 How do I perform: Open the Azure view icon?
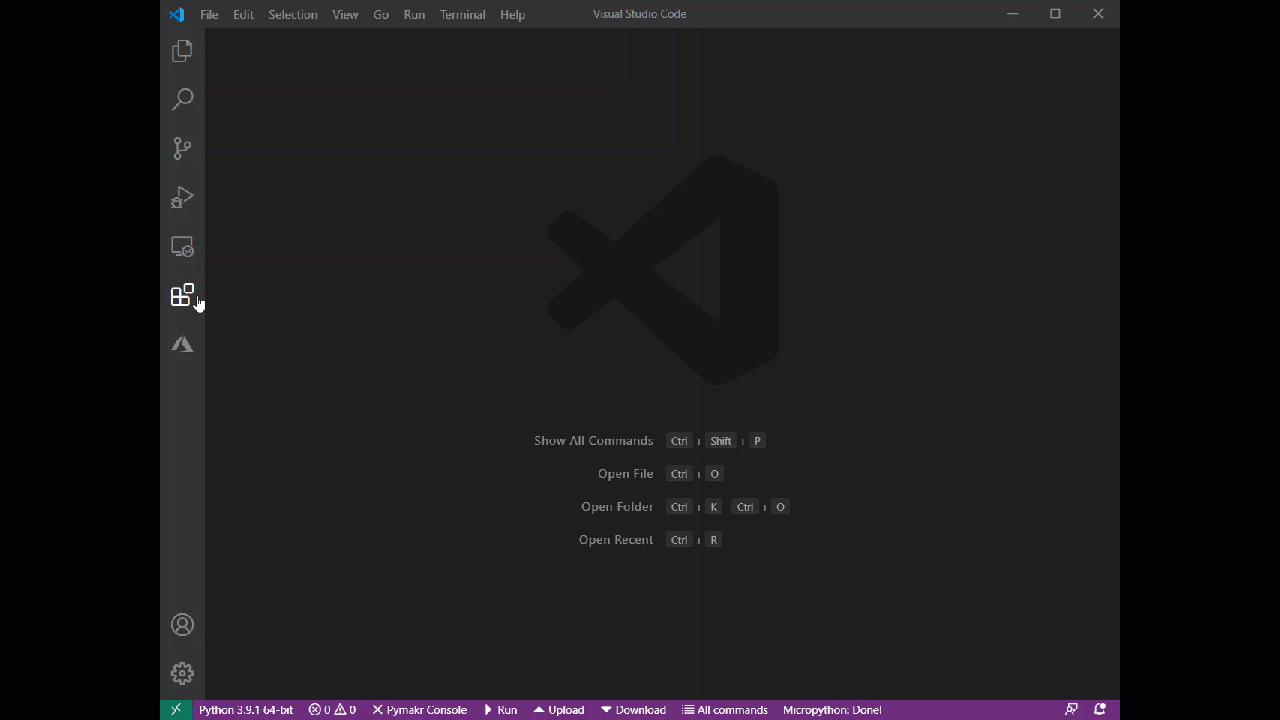[x=182, y=344]
